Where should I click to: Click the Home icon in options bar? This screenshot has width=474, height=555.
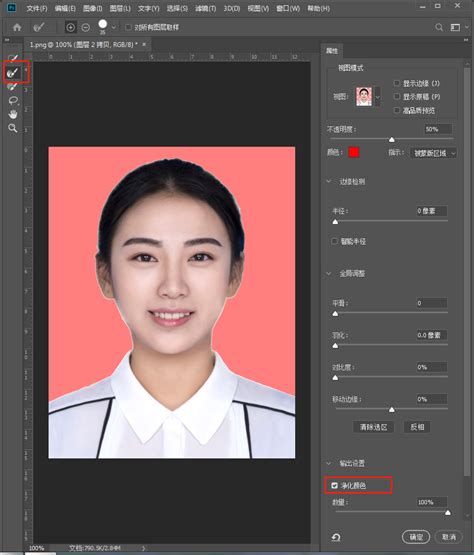[x=17, y=27]
